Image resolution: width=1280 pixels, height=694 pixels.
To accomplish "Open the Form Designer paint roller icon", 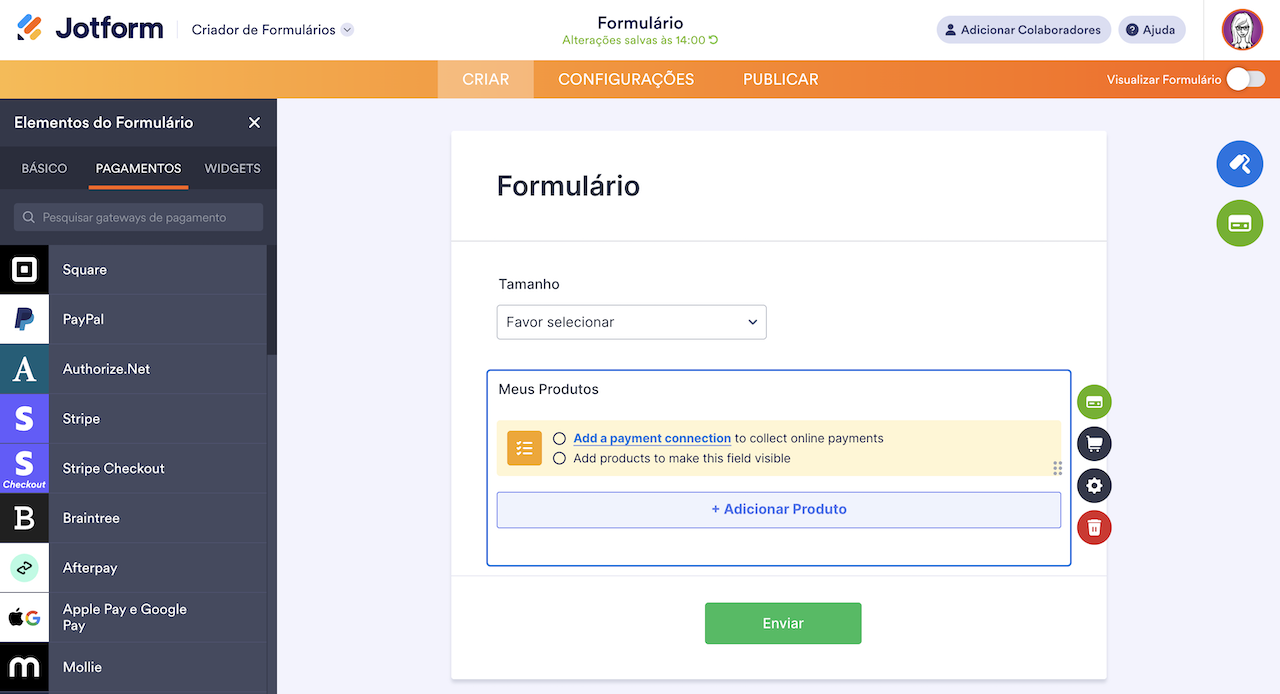I will point(1240,164).
